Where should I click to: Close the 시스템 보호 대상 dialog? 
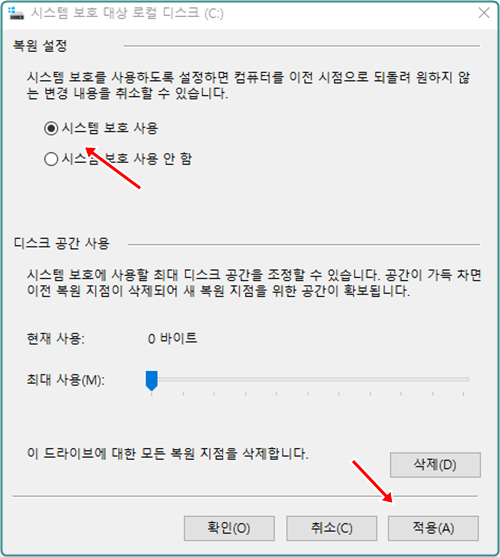coord(484,13)
